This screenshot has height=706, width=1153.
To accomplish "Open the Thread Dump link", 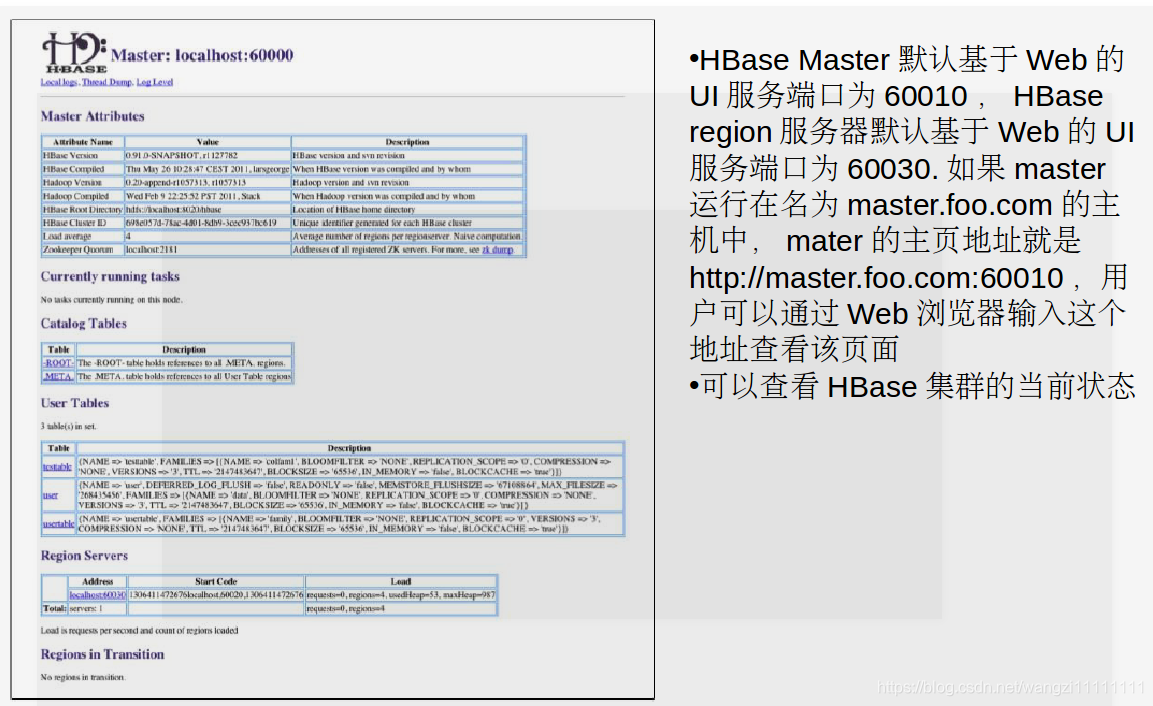I will [107, 82].
